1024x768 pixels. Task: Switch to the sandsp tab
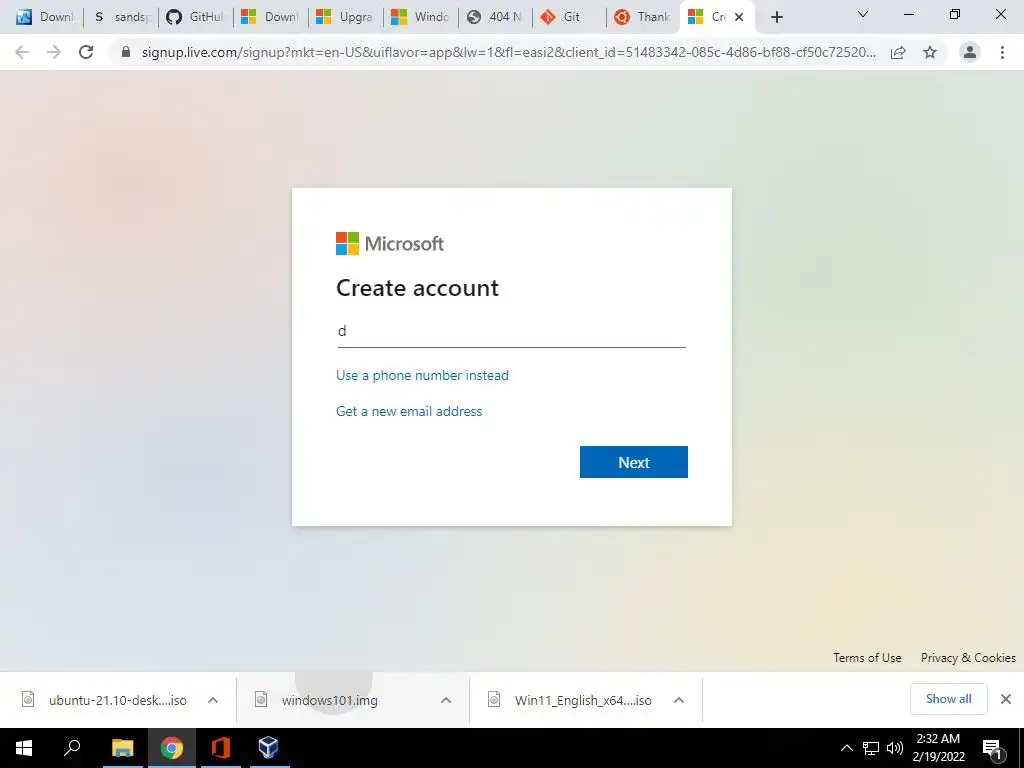pos(121,17)
